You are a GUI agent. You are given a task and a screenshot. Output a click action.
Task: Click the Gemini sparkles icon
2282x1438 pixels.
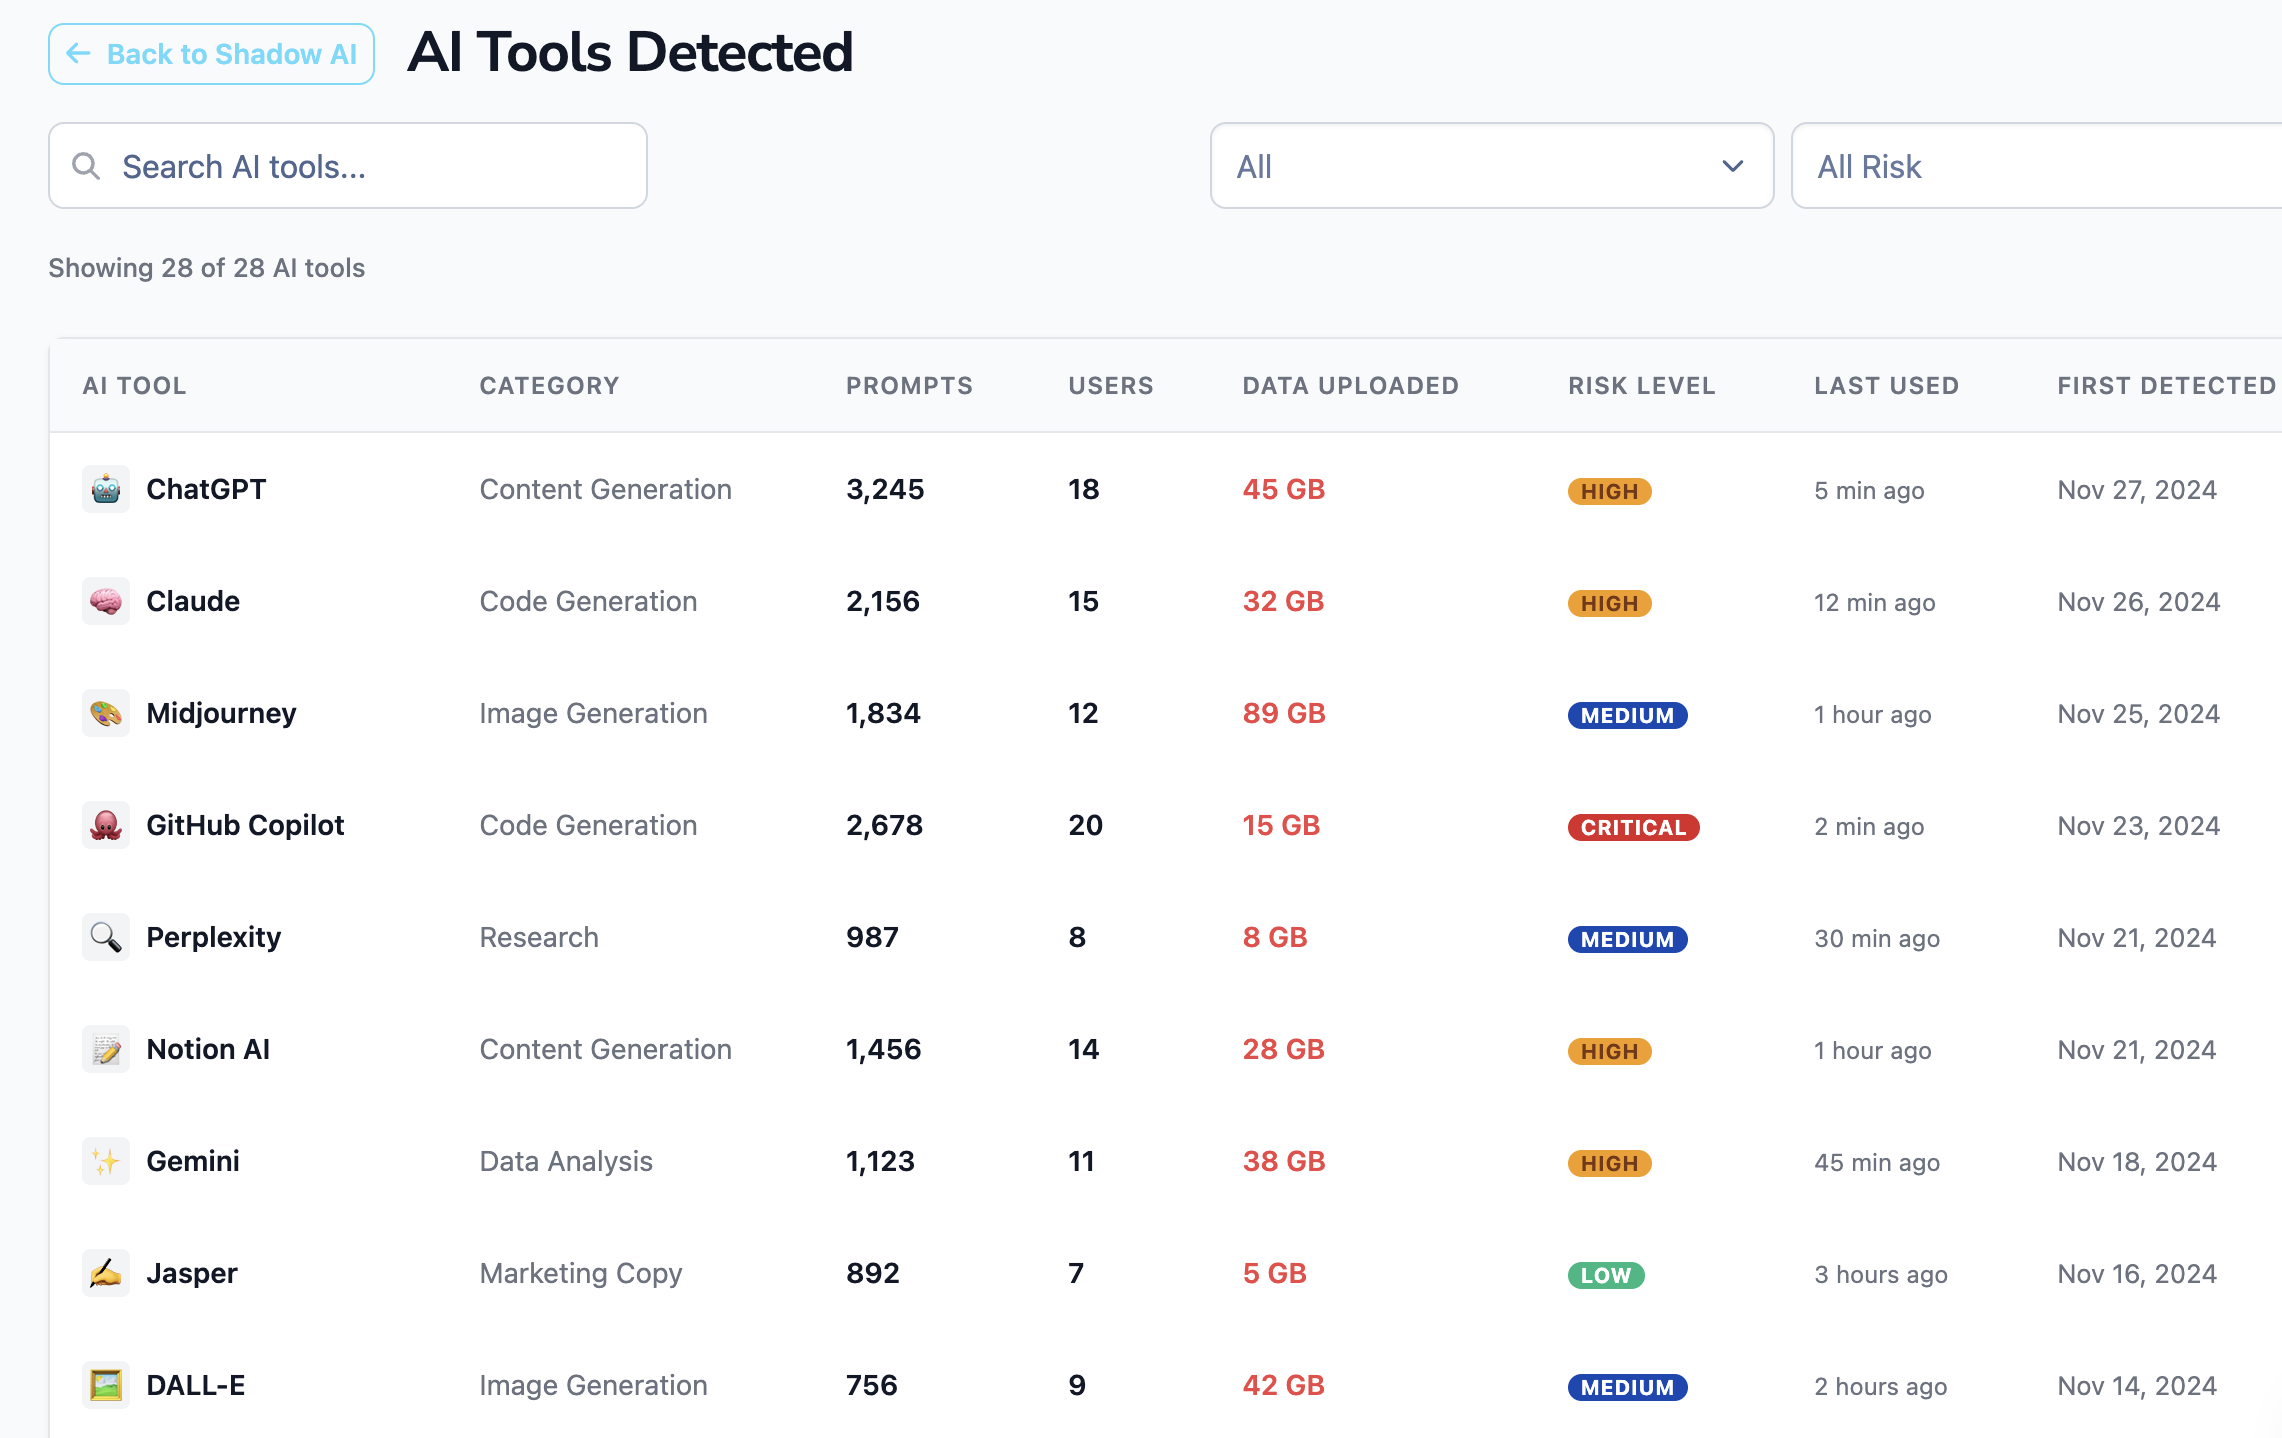106,1161
